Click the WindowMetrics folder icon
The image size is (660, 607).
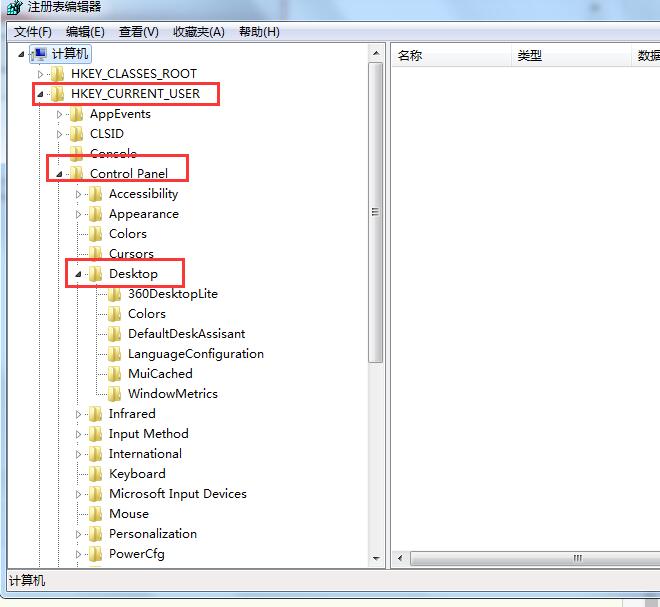114,394
